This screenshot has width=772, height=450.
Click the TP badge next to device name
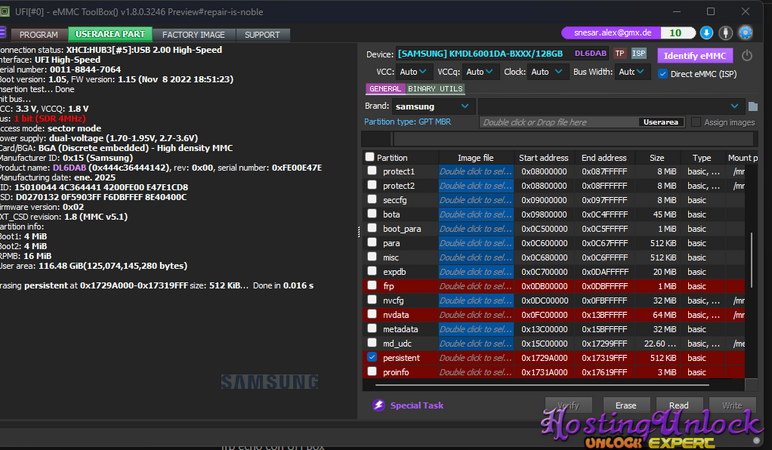click(x=620, y=54)
